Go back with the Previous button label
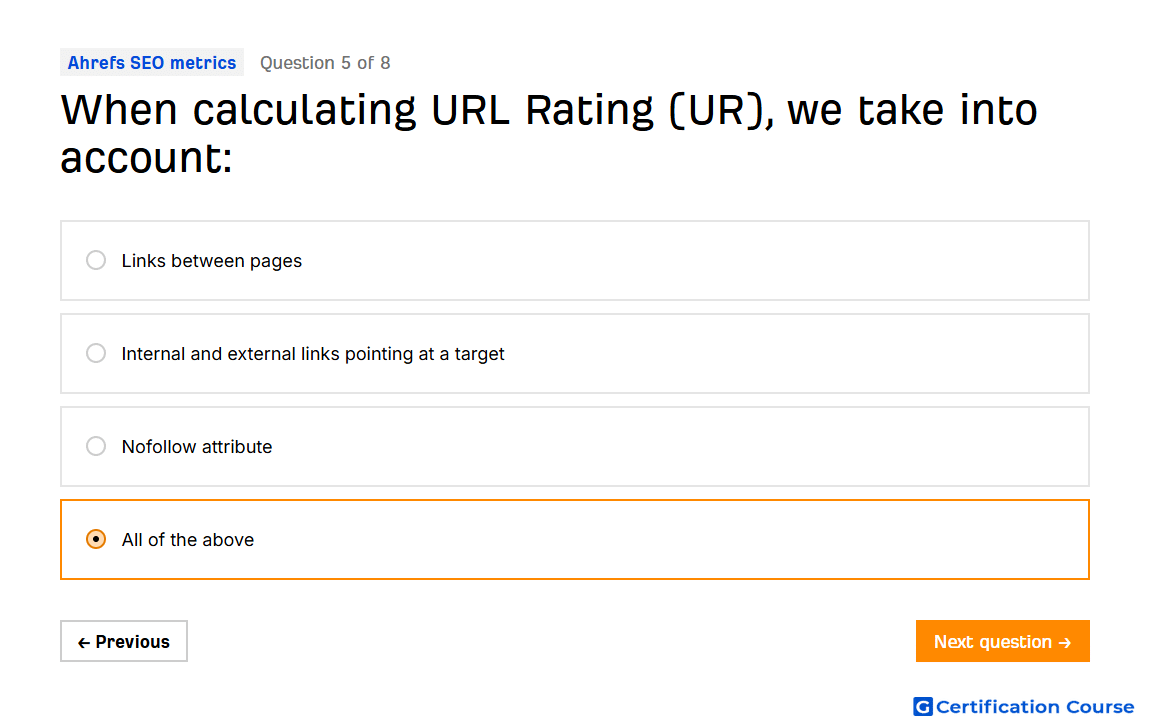The image size is (1150, 726). tap(133, 642)
